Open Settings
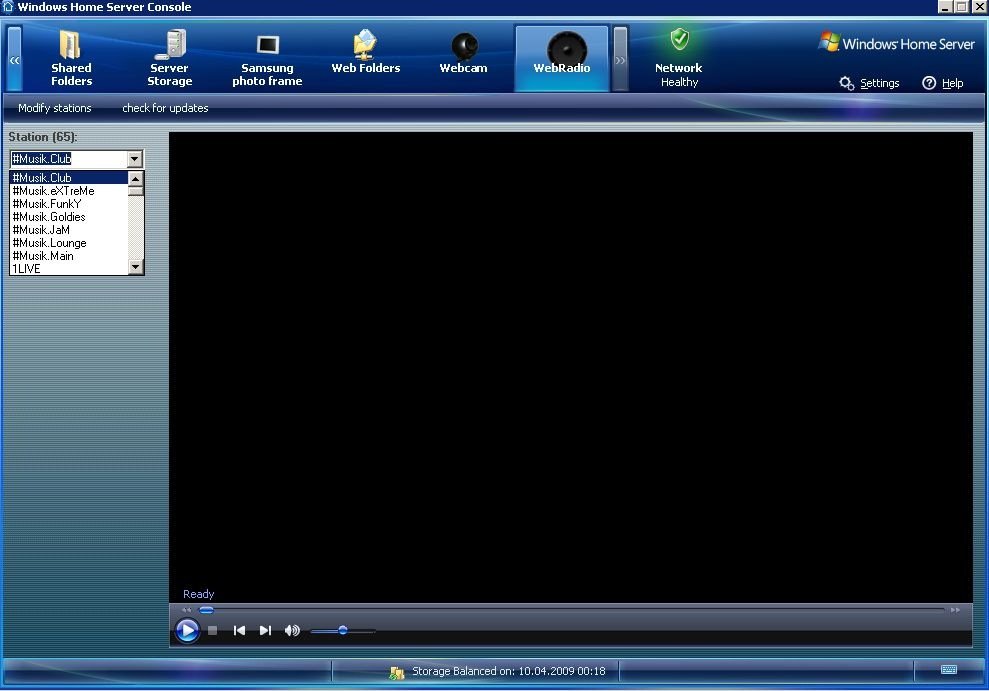The width and height of the screenshot is (989, 691). (869, 83)
